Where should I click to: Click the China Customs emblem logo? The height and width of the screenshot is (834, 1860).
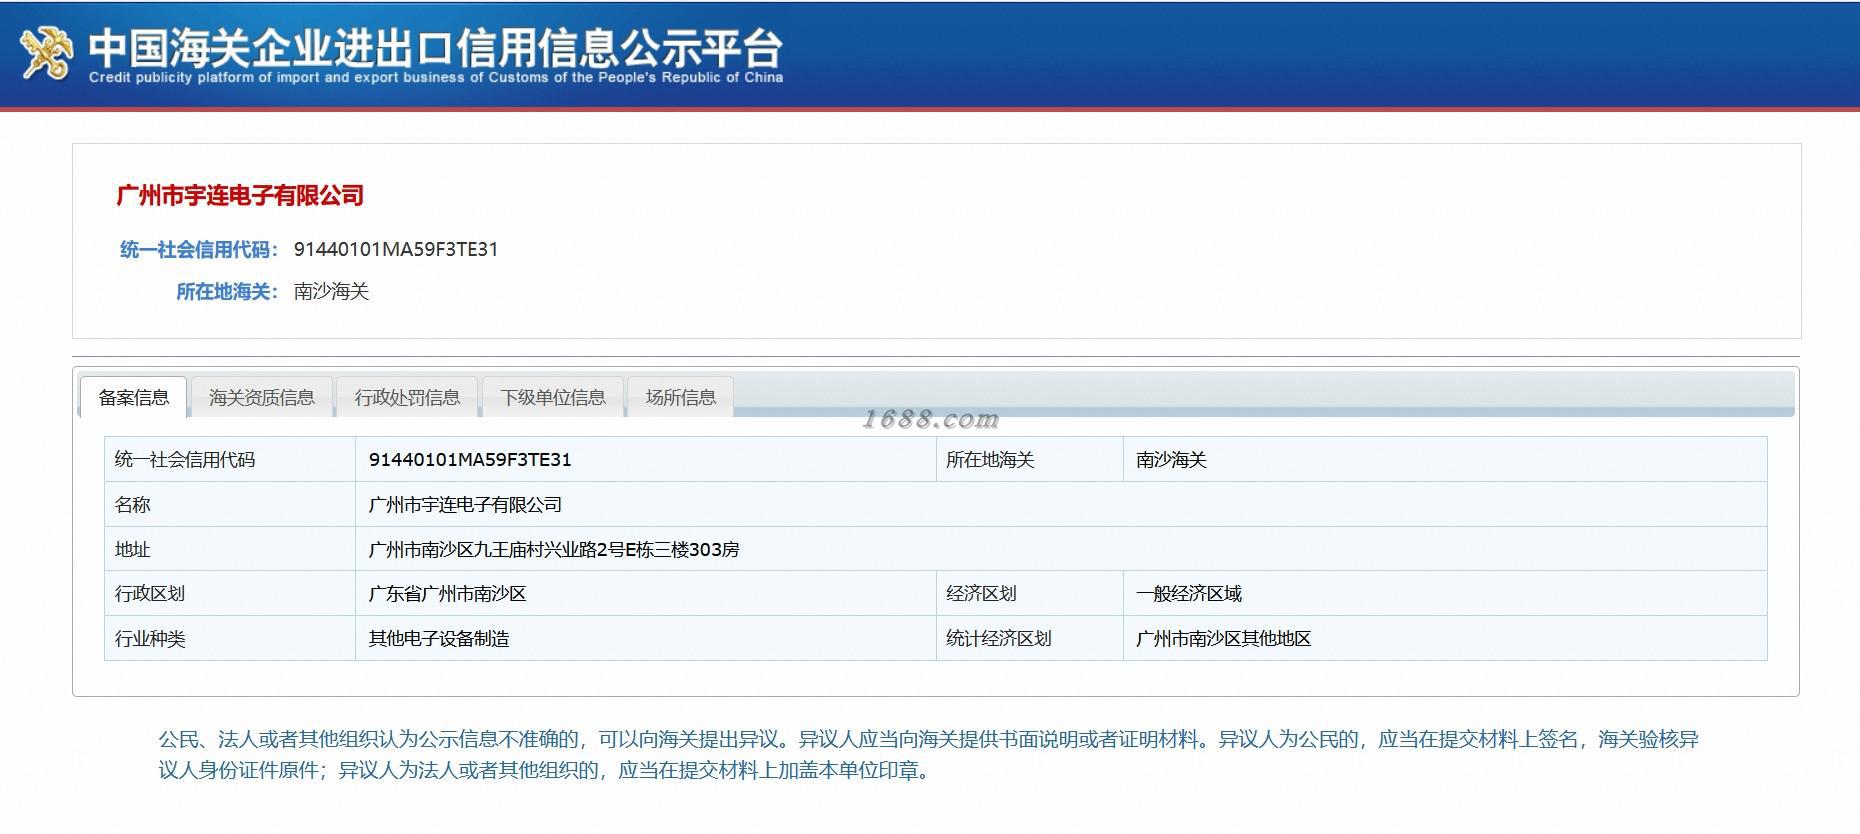tap(47, 52)
